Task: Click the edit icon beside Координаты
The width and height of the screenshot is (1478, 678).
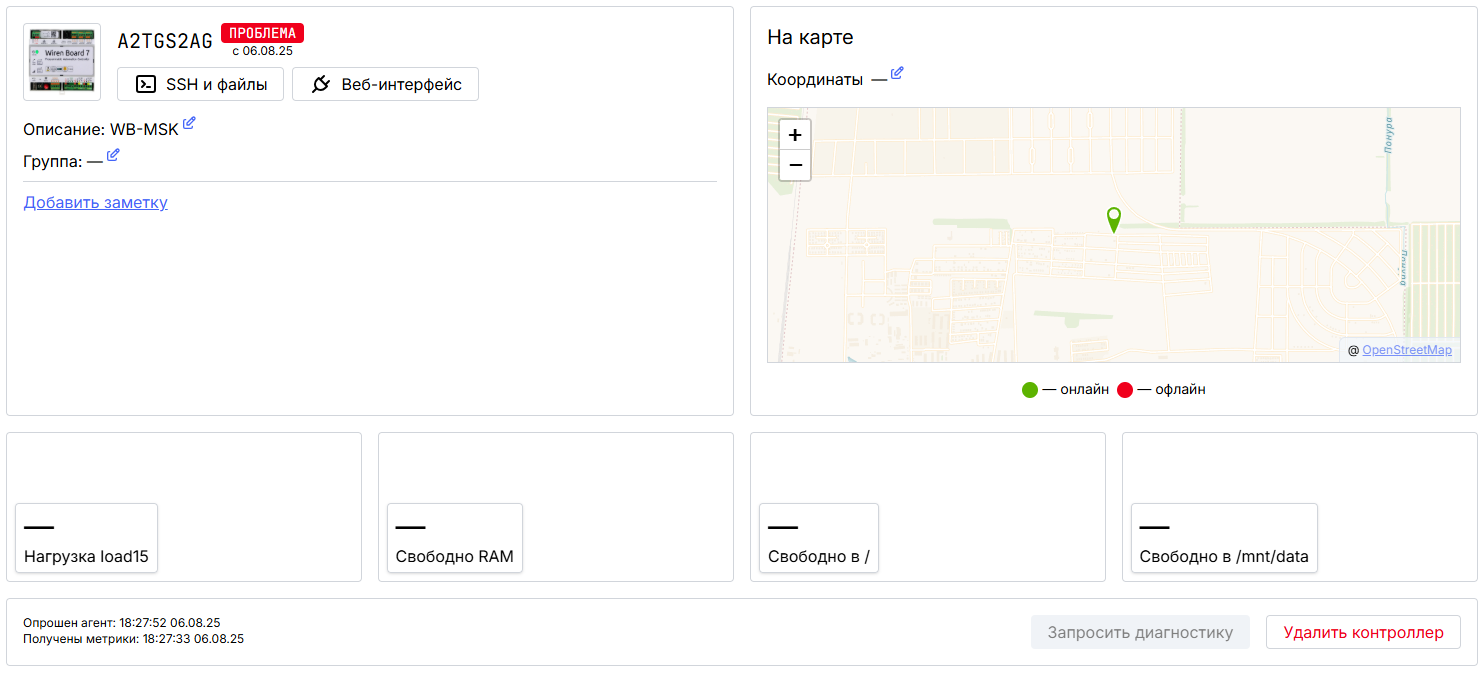Action: click(x=897, y=73)
